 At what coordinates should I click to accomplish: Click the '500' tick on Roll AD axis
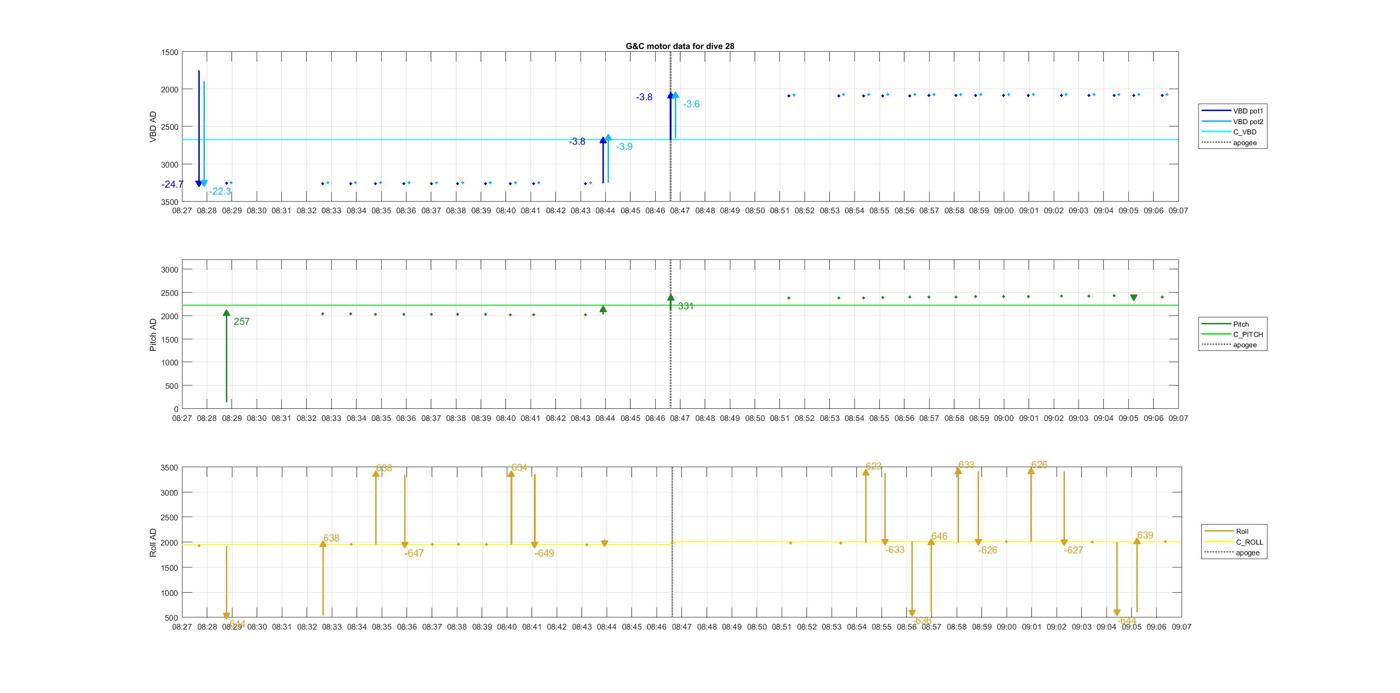coord(173,618)
